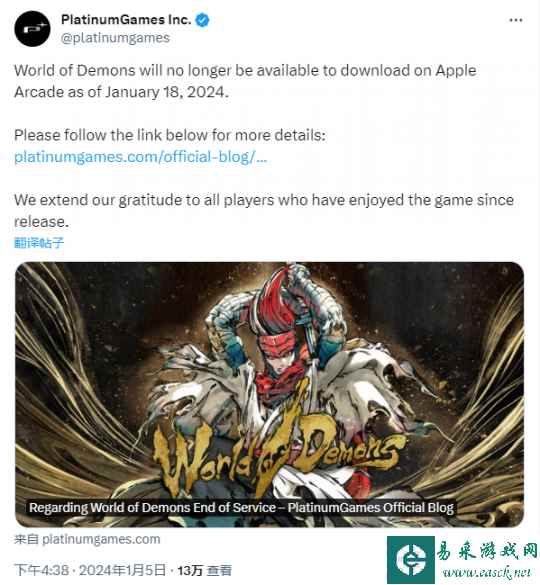Open PlatinumGames profile avatar
The width and height of the screenshot is (540, 585).
(32, 29)
